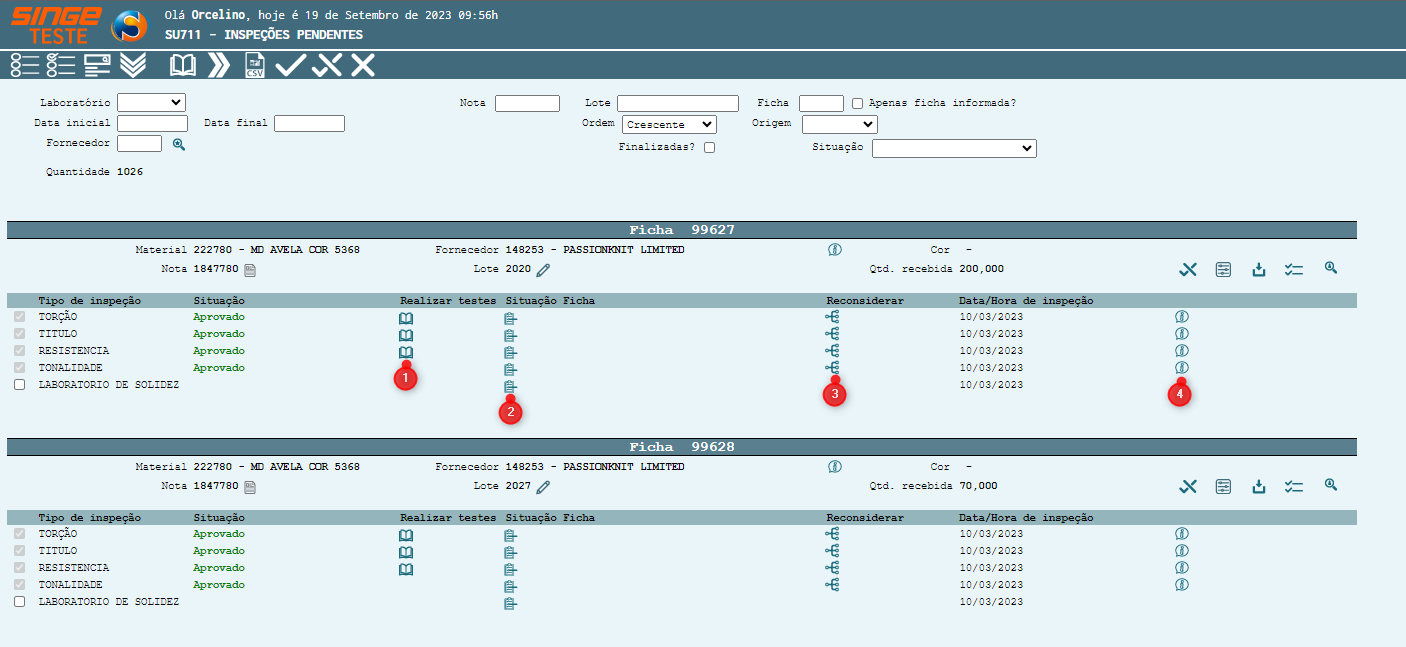The width and height of the screenshot is (1406, 647).
Task: Click the single checkmark icon in toolbar
Action: click(x=290, y=66)
